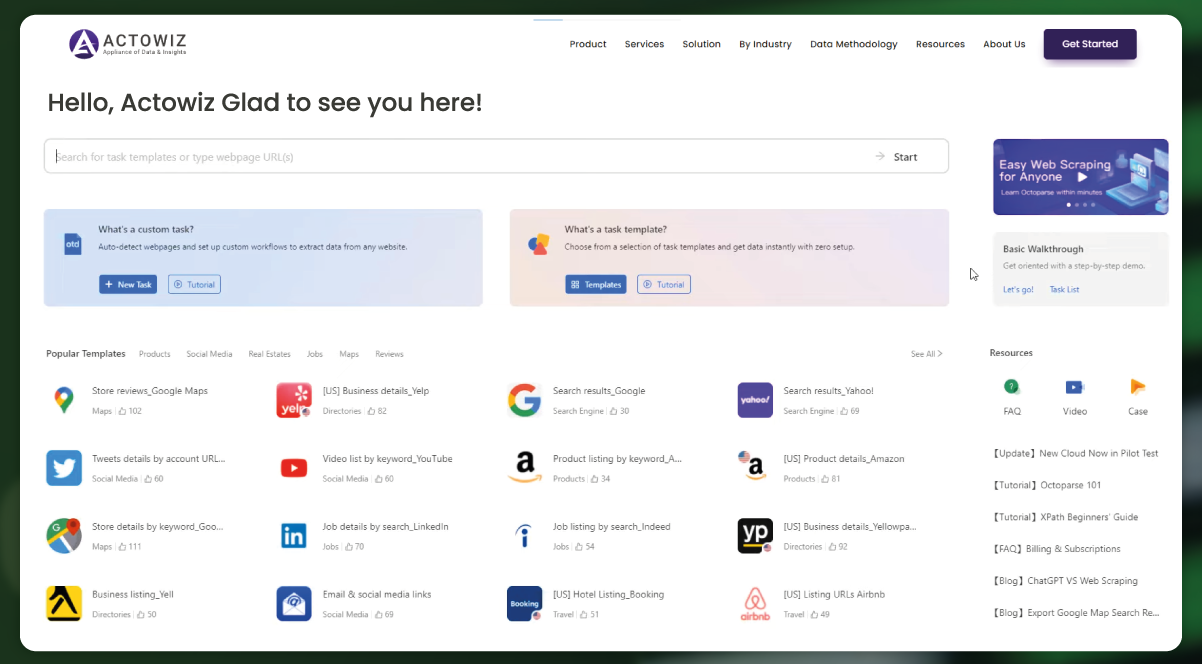
Task: Click the custom task card icon
Action: (73, 244)
